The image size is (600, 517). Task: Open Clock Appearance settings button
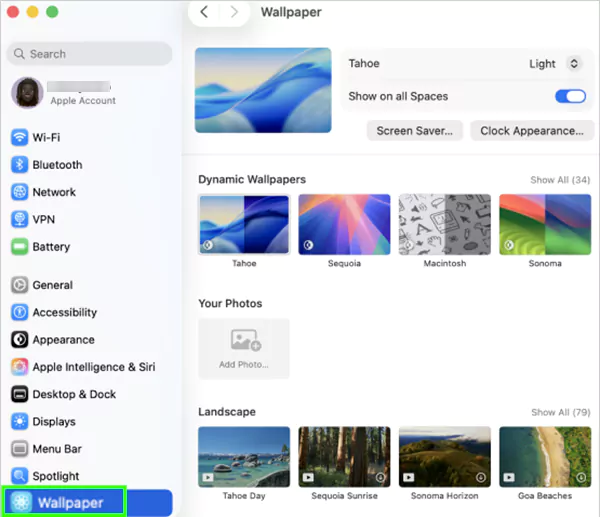(532, 131)
